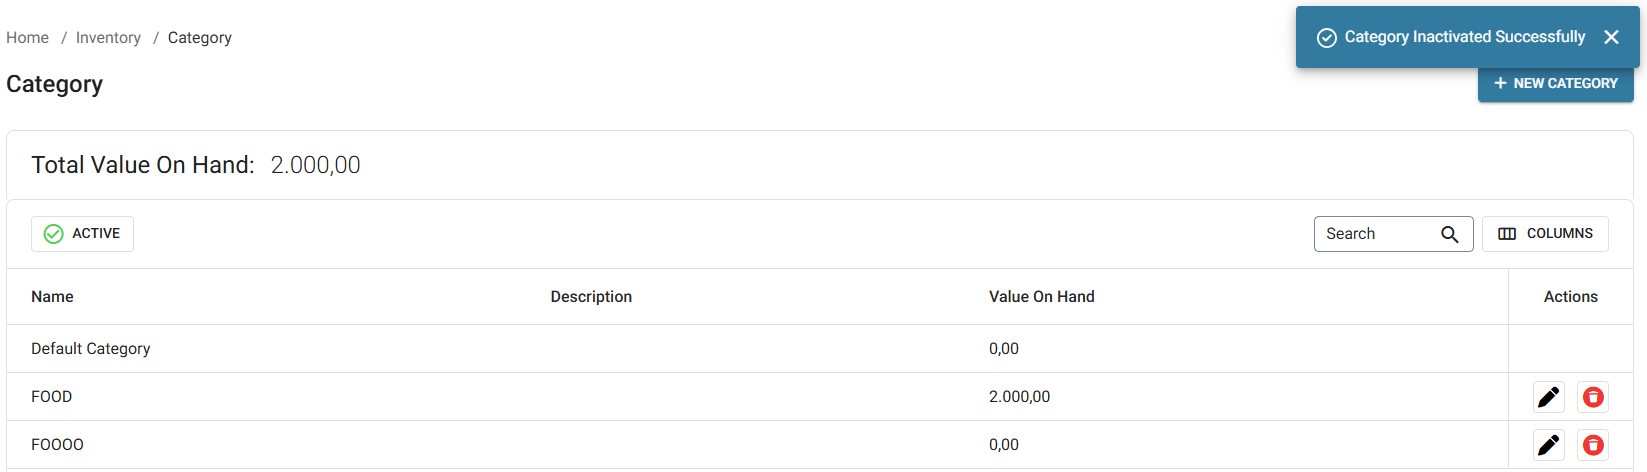Click the magnifier icon in the search box
The image size is (1647, 472).
(1449, 234)
